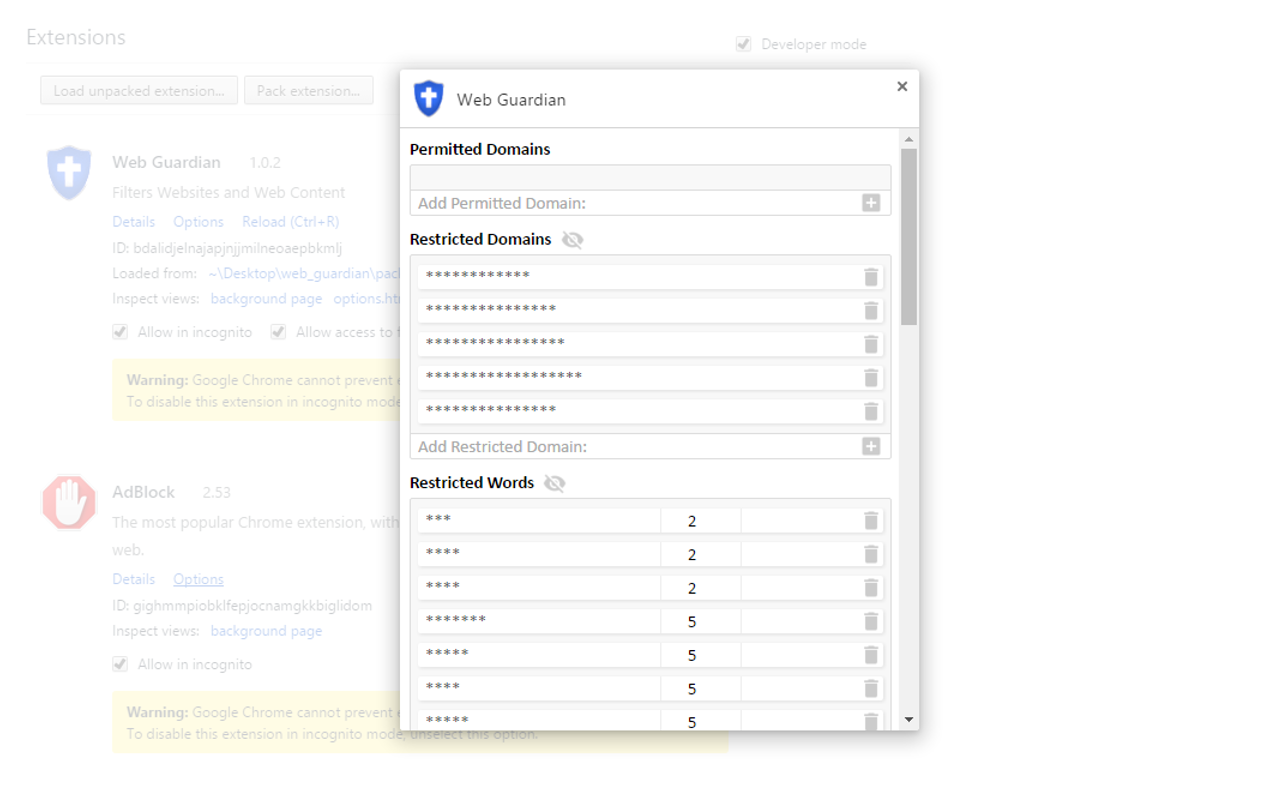Image resolution: width=1280 pixels, height=800 pixels.
Task: Click Load unpacked extension button
Action: point(139,90)
